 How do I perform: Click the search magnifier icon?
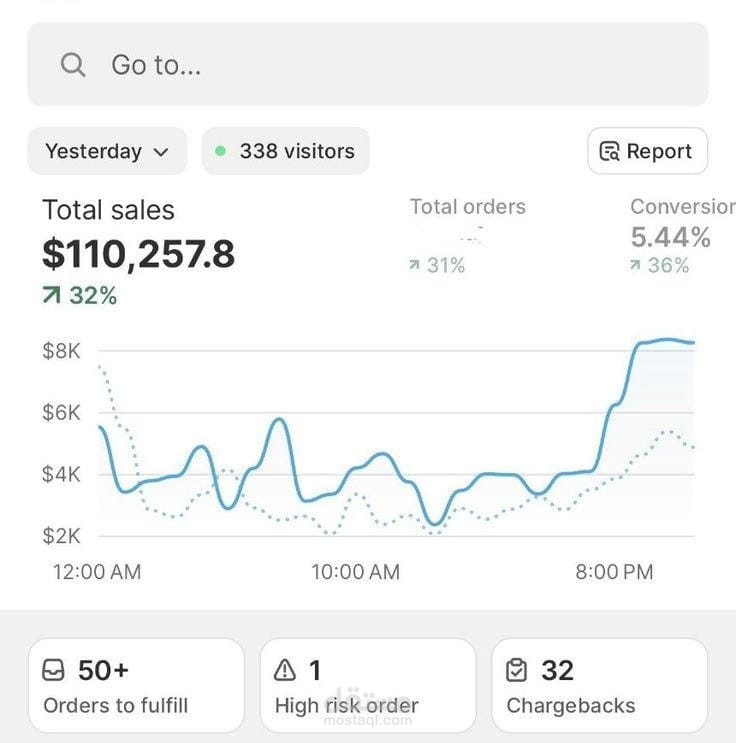[73, 65]
